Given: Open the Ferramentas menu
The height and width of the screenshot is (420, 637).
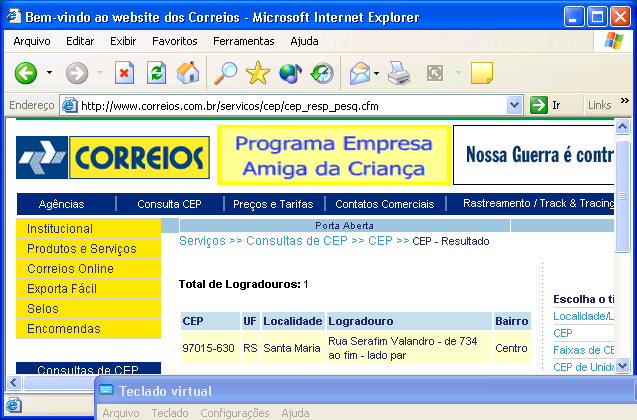Looking at the screenshot, I should point(243,41).
